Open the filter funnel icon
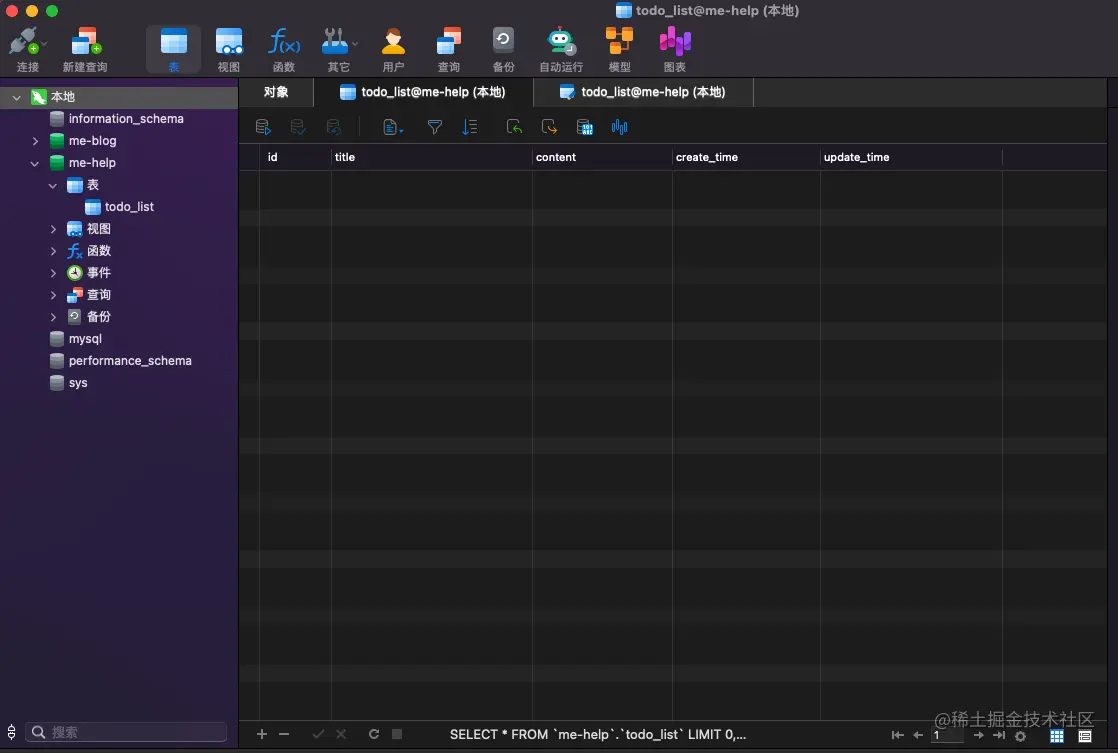The image size is (1118, 753). [x=434, y=127]
